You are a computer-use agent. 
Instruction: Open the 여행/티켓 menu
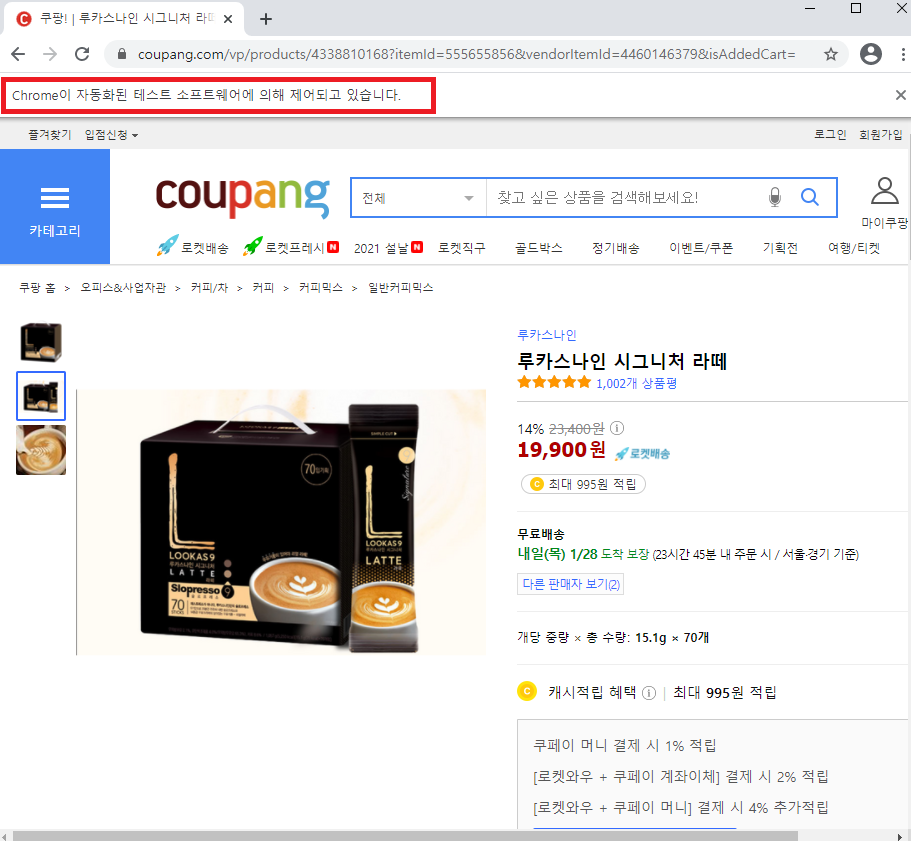853,248
